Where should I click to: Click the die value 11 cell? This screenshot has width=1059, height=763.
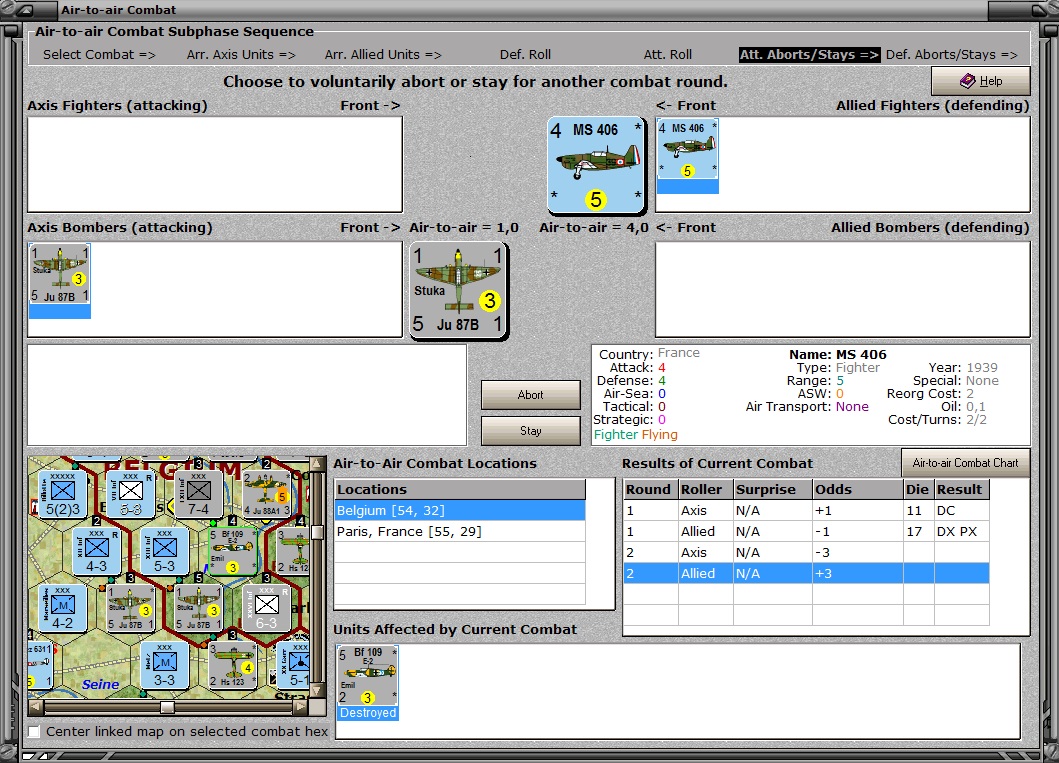pyautogui.click(x=919, y=510)
